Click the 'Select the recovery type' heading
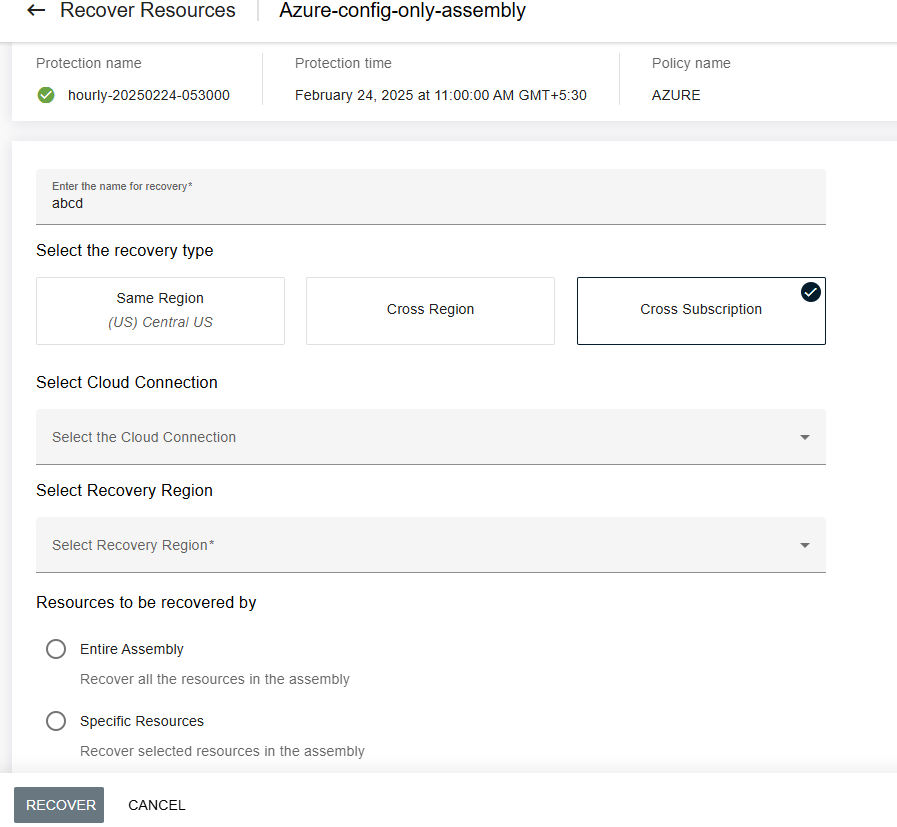Viewport: 897px width, 827px height. coord(125,251)
